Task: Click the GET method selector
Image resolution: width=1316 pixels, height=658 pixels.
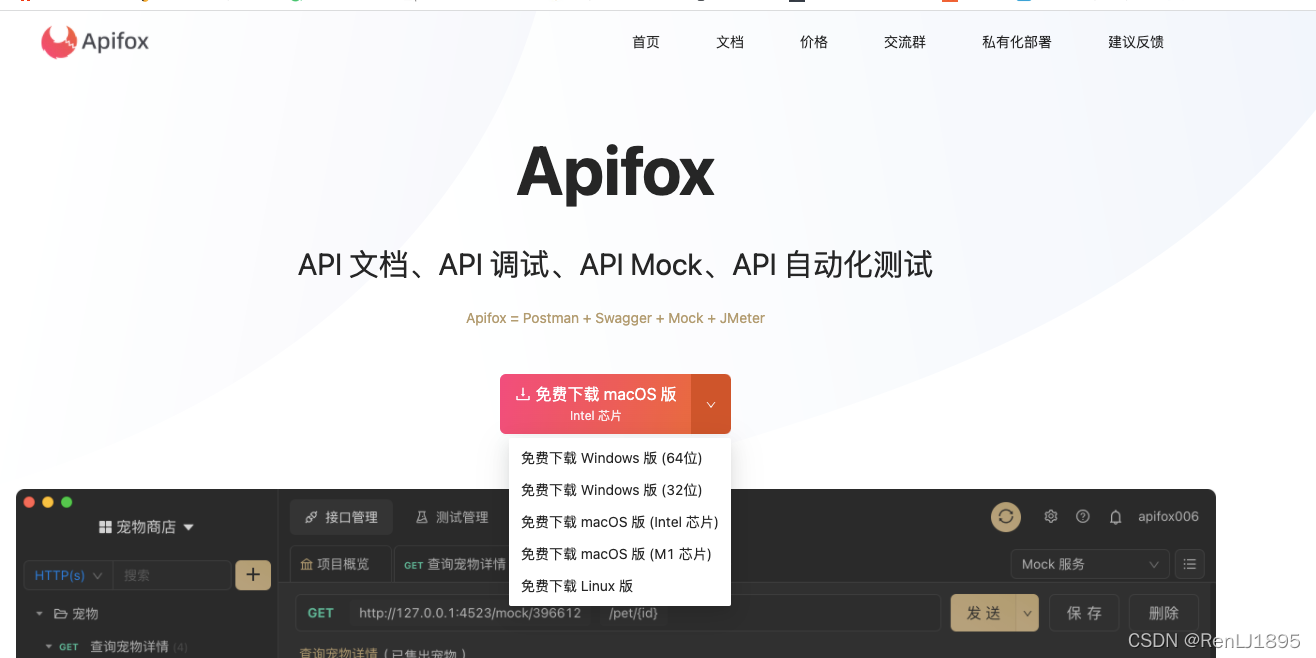Action: 321,613
